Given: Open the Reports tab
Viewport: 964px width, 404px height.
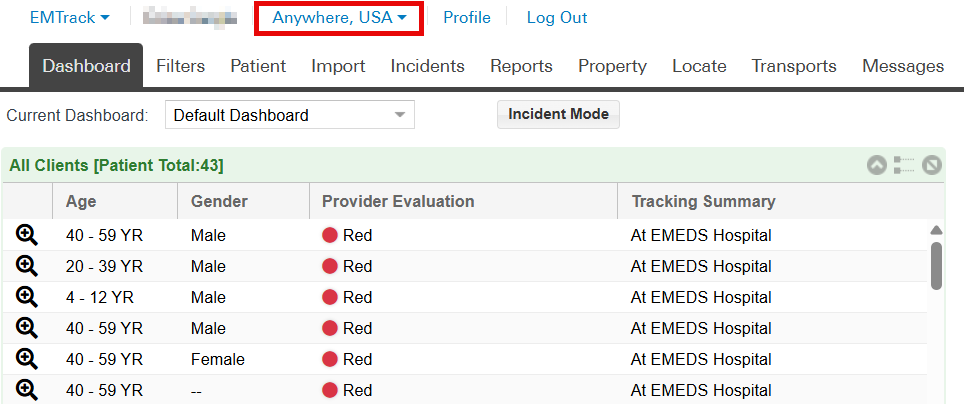Looking at the screenshot, I should pos(521,66).
